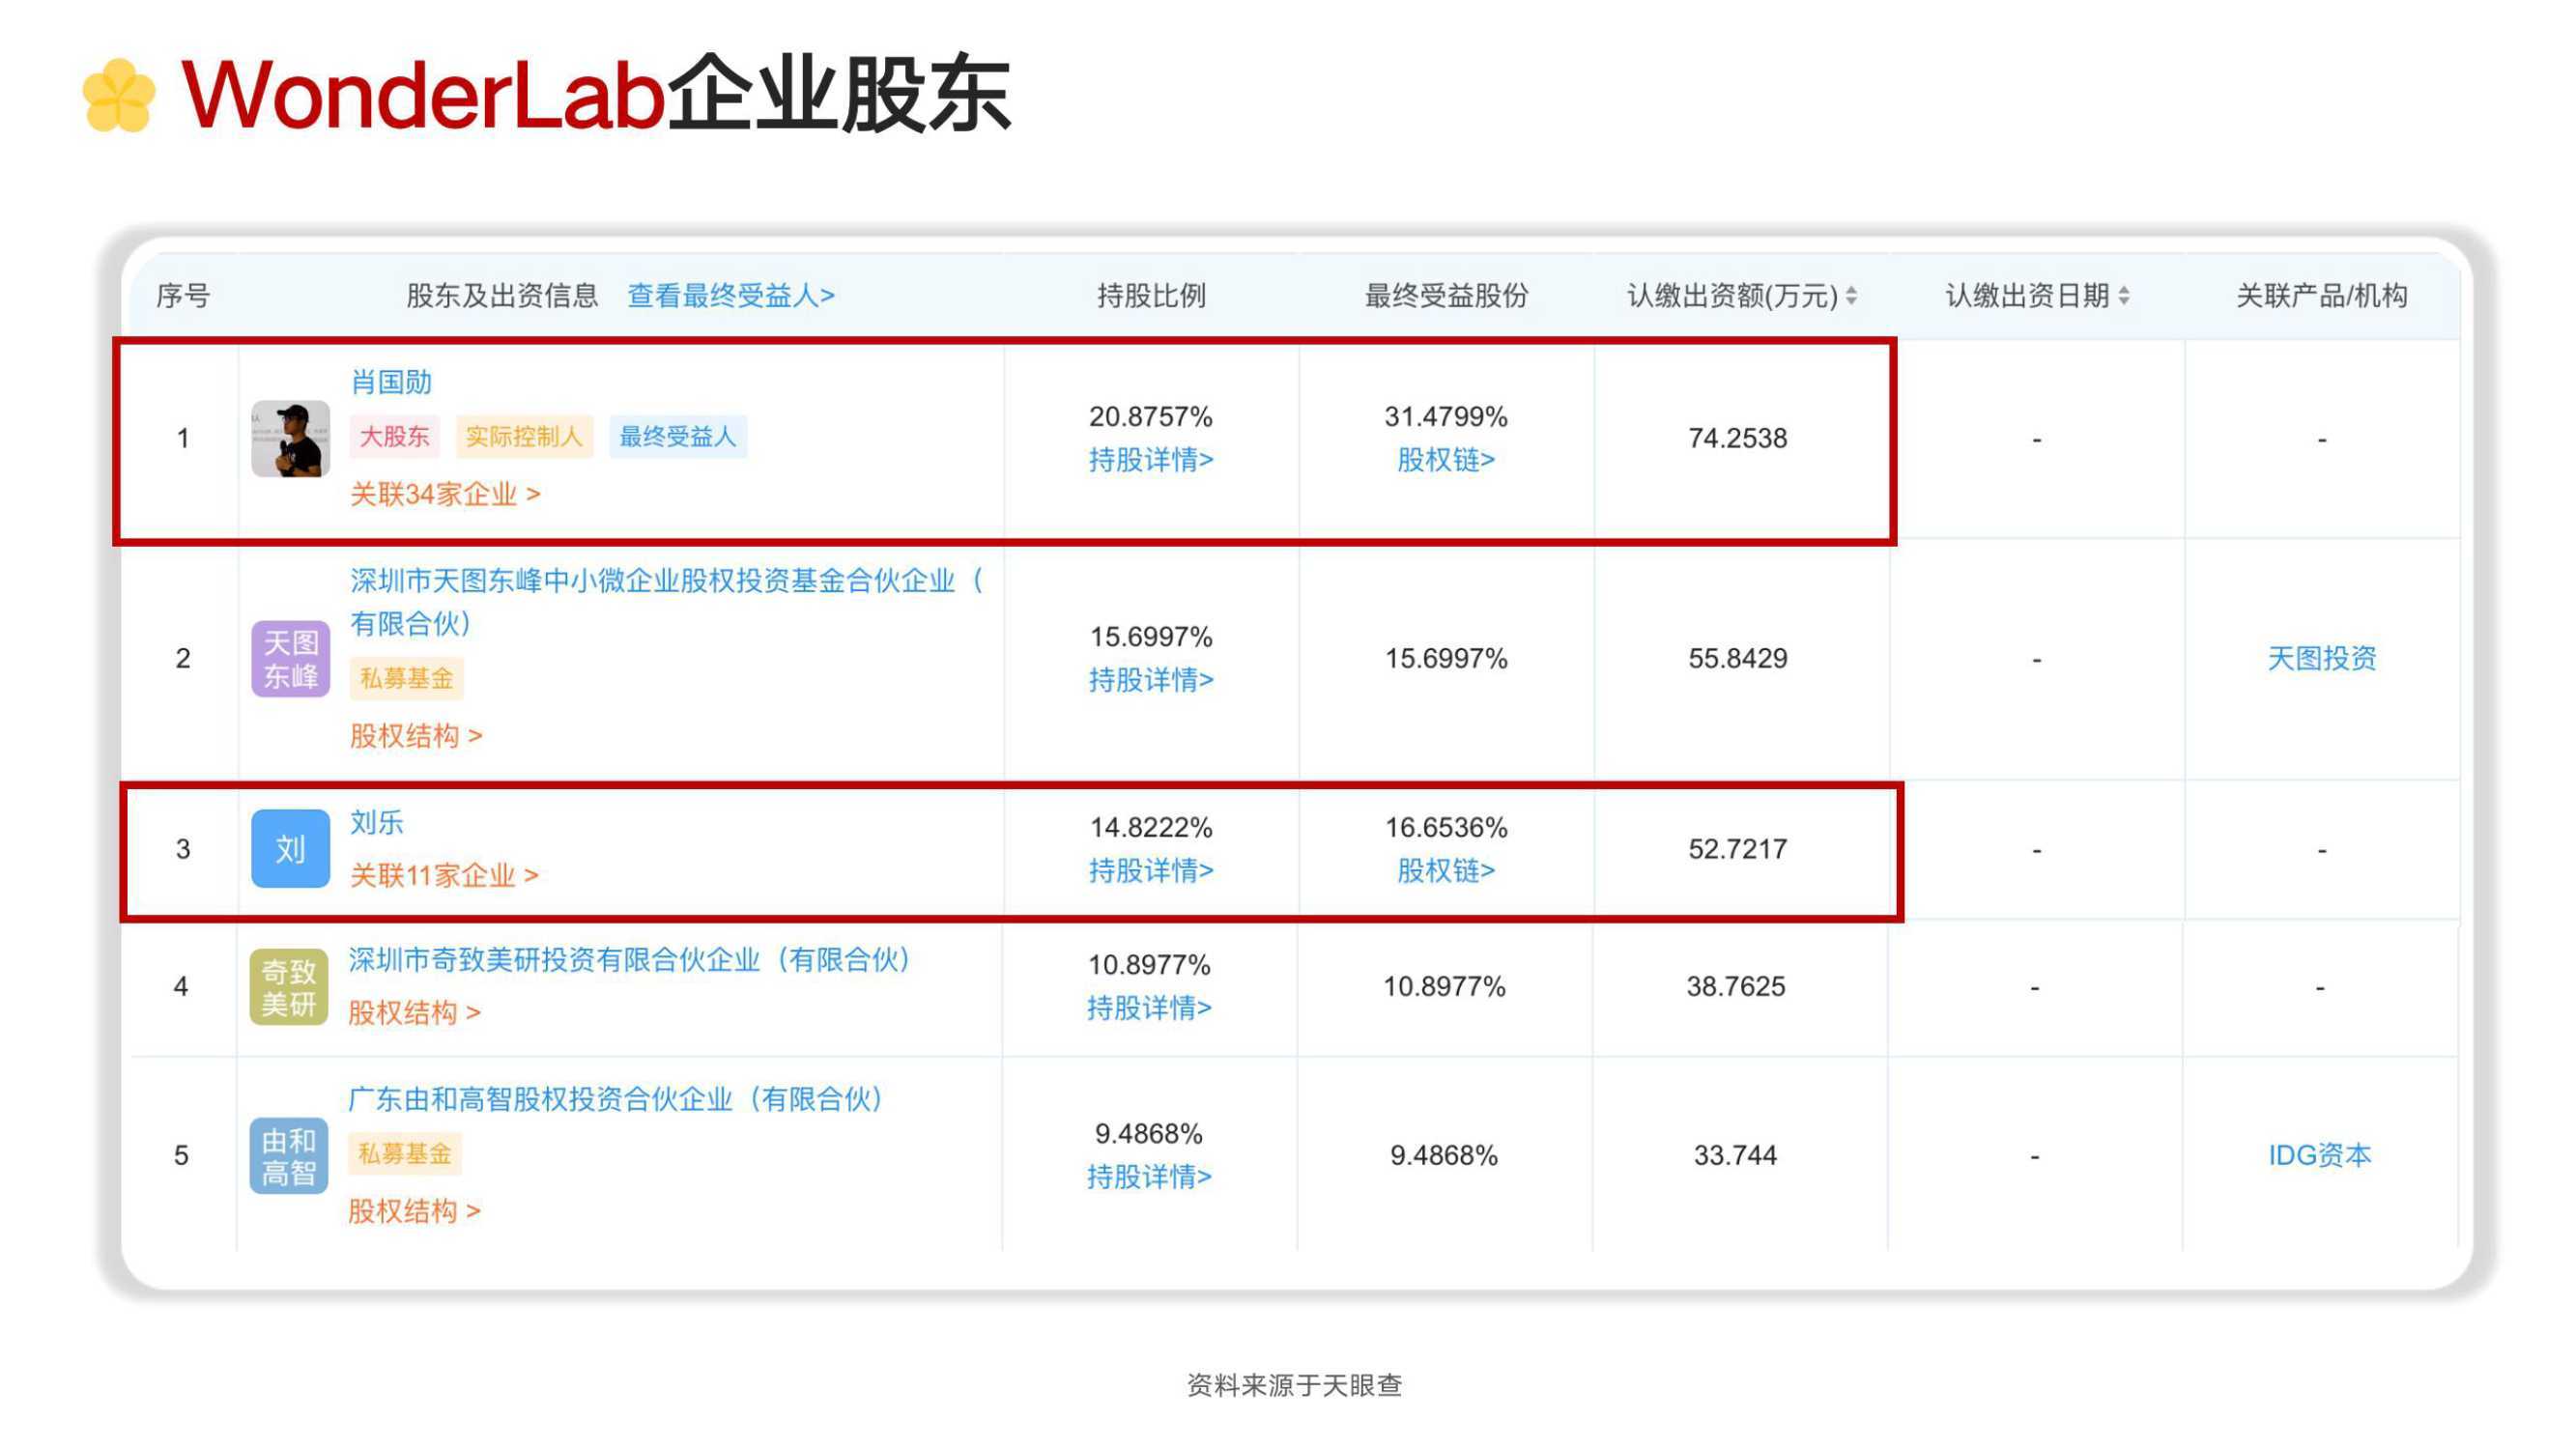This screenshot has height=1449, width=2576.
Task: Click the 实际控制人 tag
Action: (524, 437)
